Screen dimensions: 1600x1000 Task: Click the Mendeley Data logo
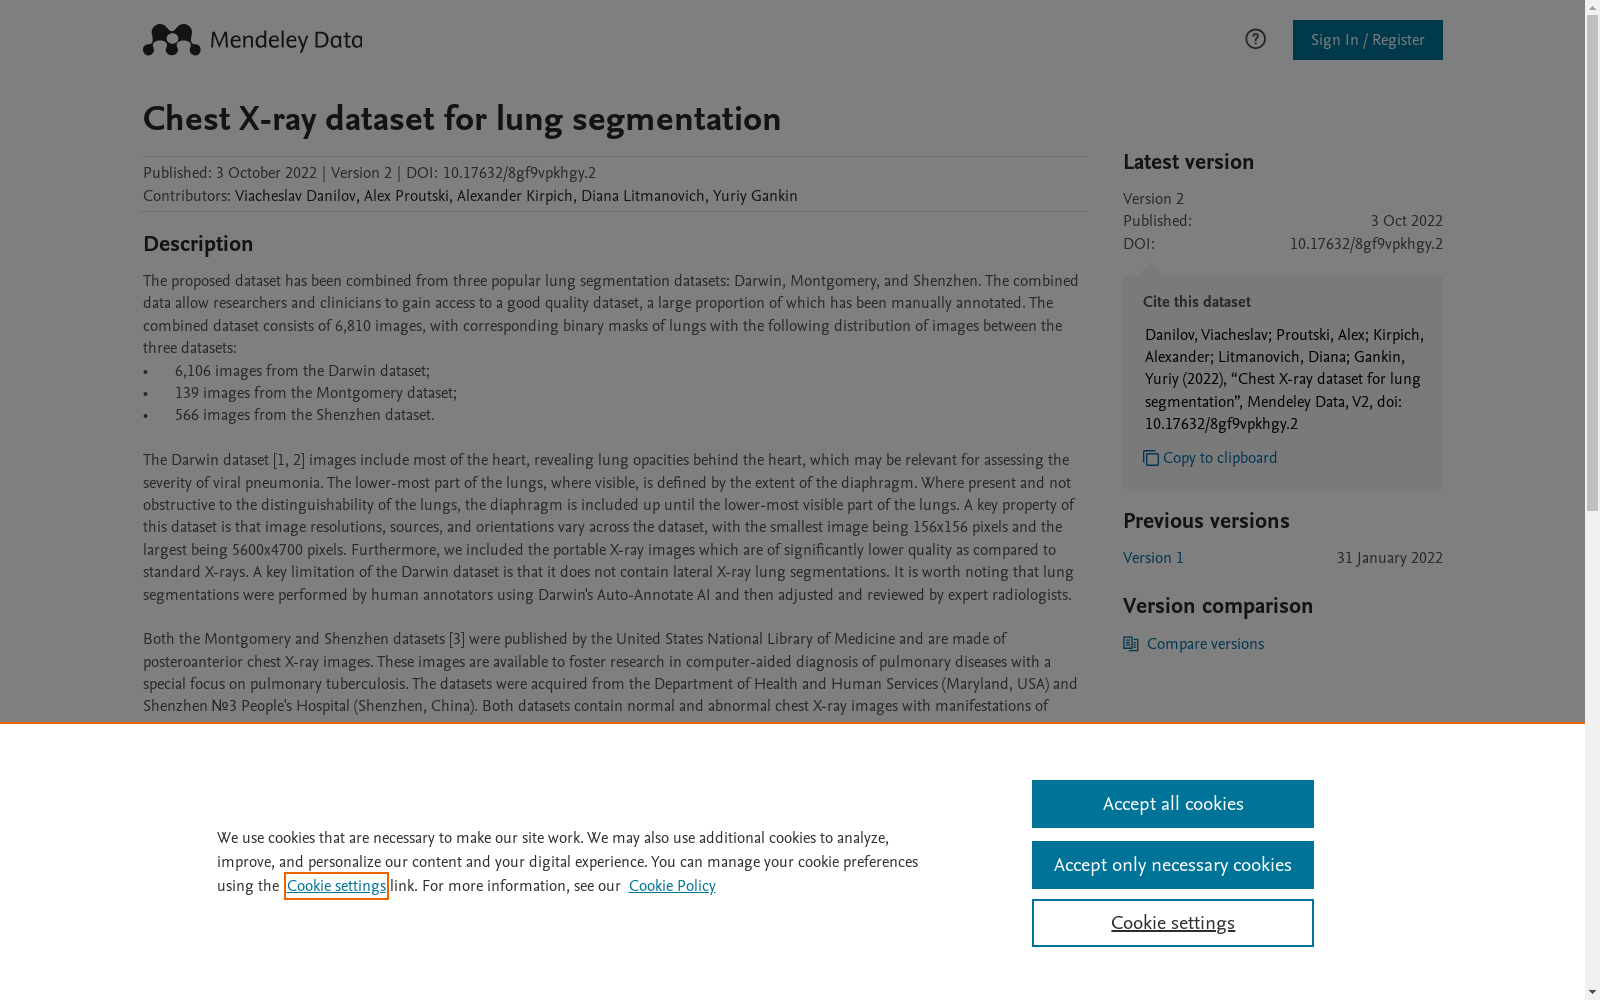[252, 40]
